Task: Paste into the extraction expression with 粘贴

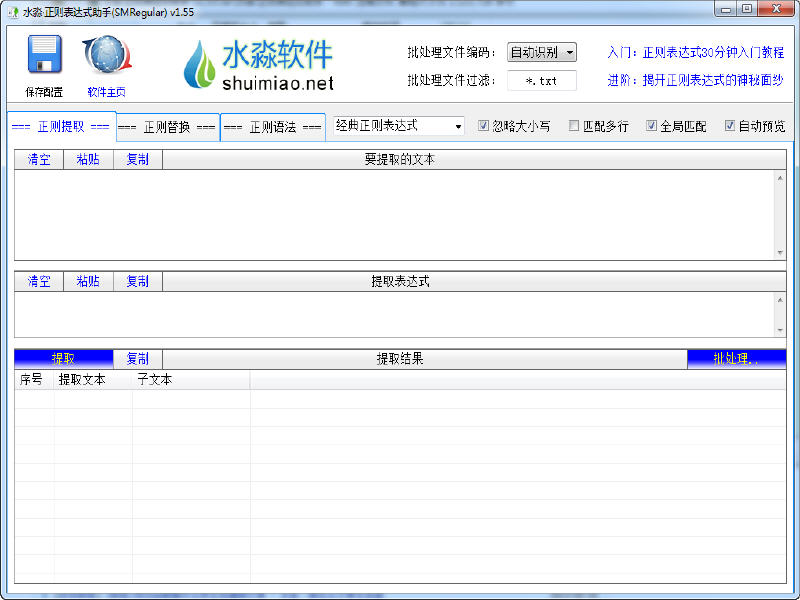Action: (88, 281)
